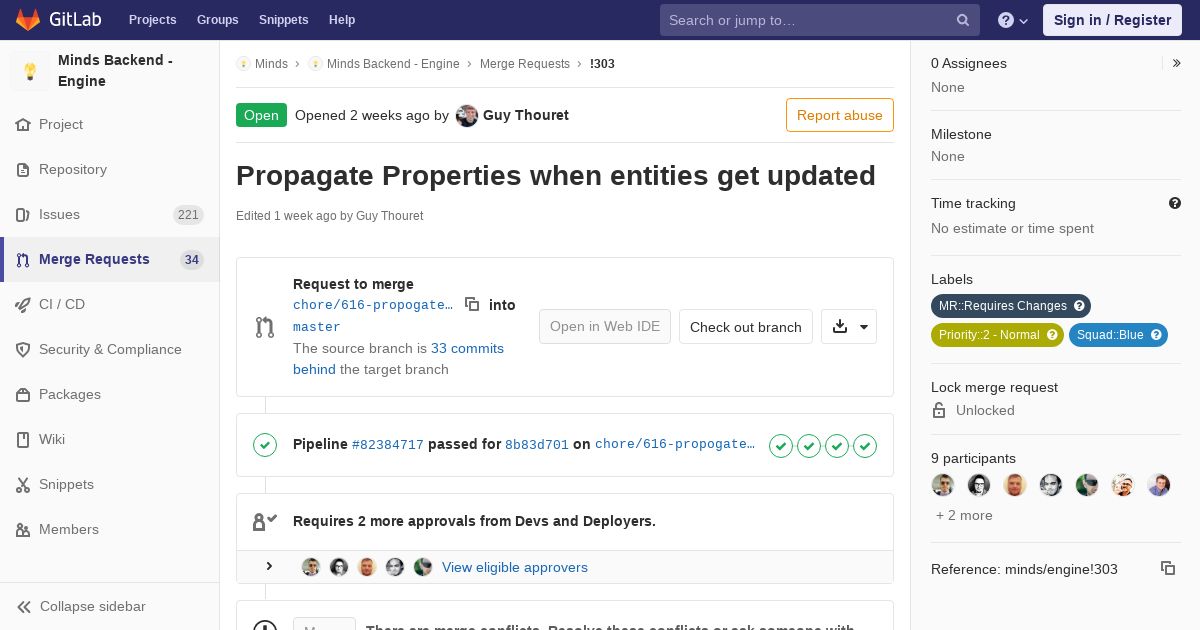Image resolution: width=1200 pixels, height=630 pixels.
Task: Copy source branch name icon
Action: tap(472, 304)
